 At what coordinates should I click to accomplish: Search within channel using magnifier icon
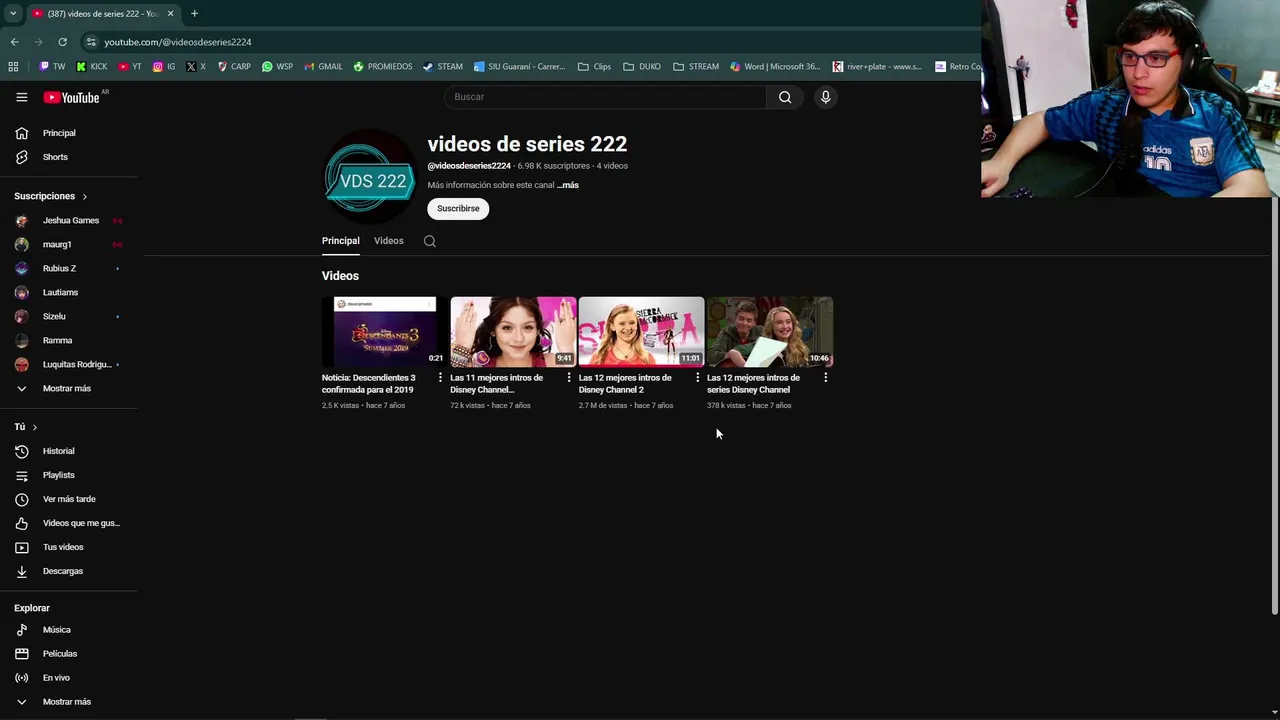tap(430, 241)
